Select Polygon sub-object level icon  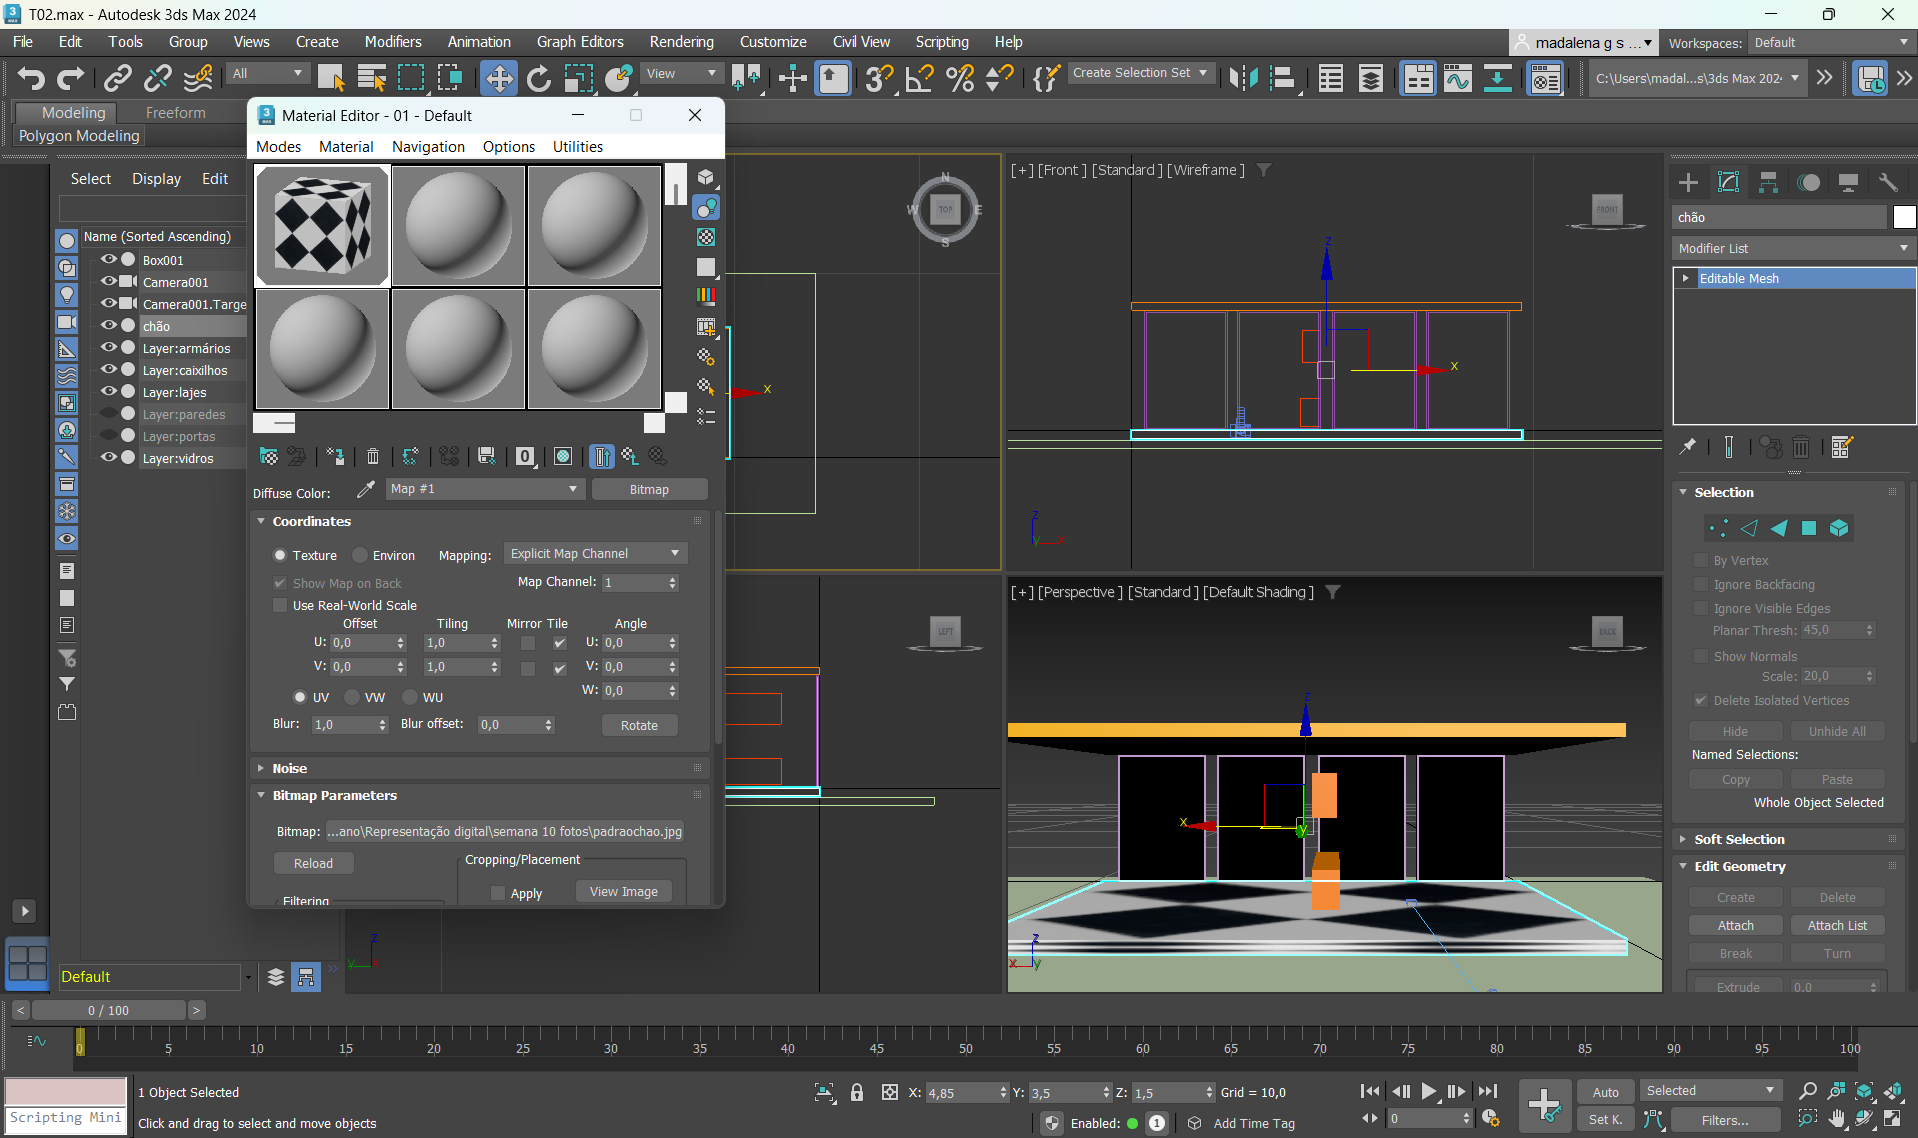[x=1808, y=528]
